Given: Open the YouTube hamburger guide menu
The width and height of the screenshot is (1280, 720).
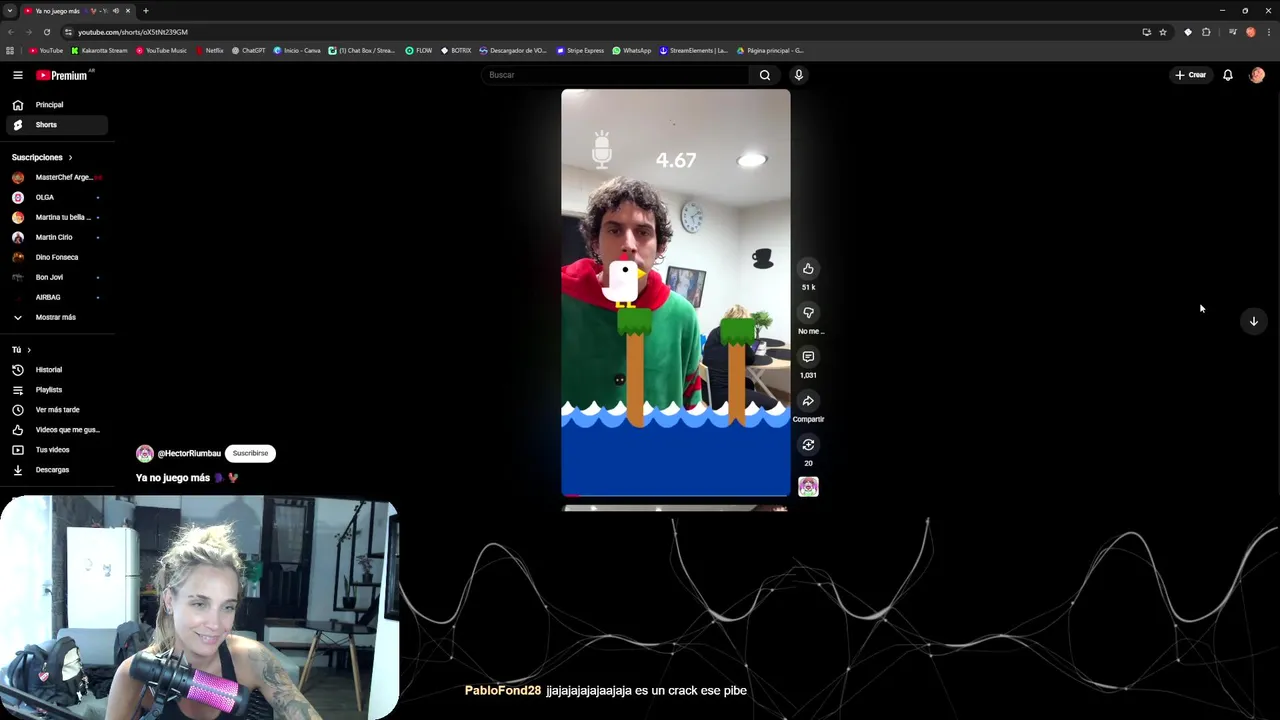Looking at the screenshot, I should click(18, 75).
